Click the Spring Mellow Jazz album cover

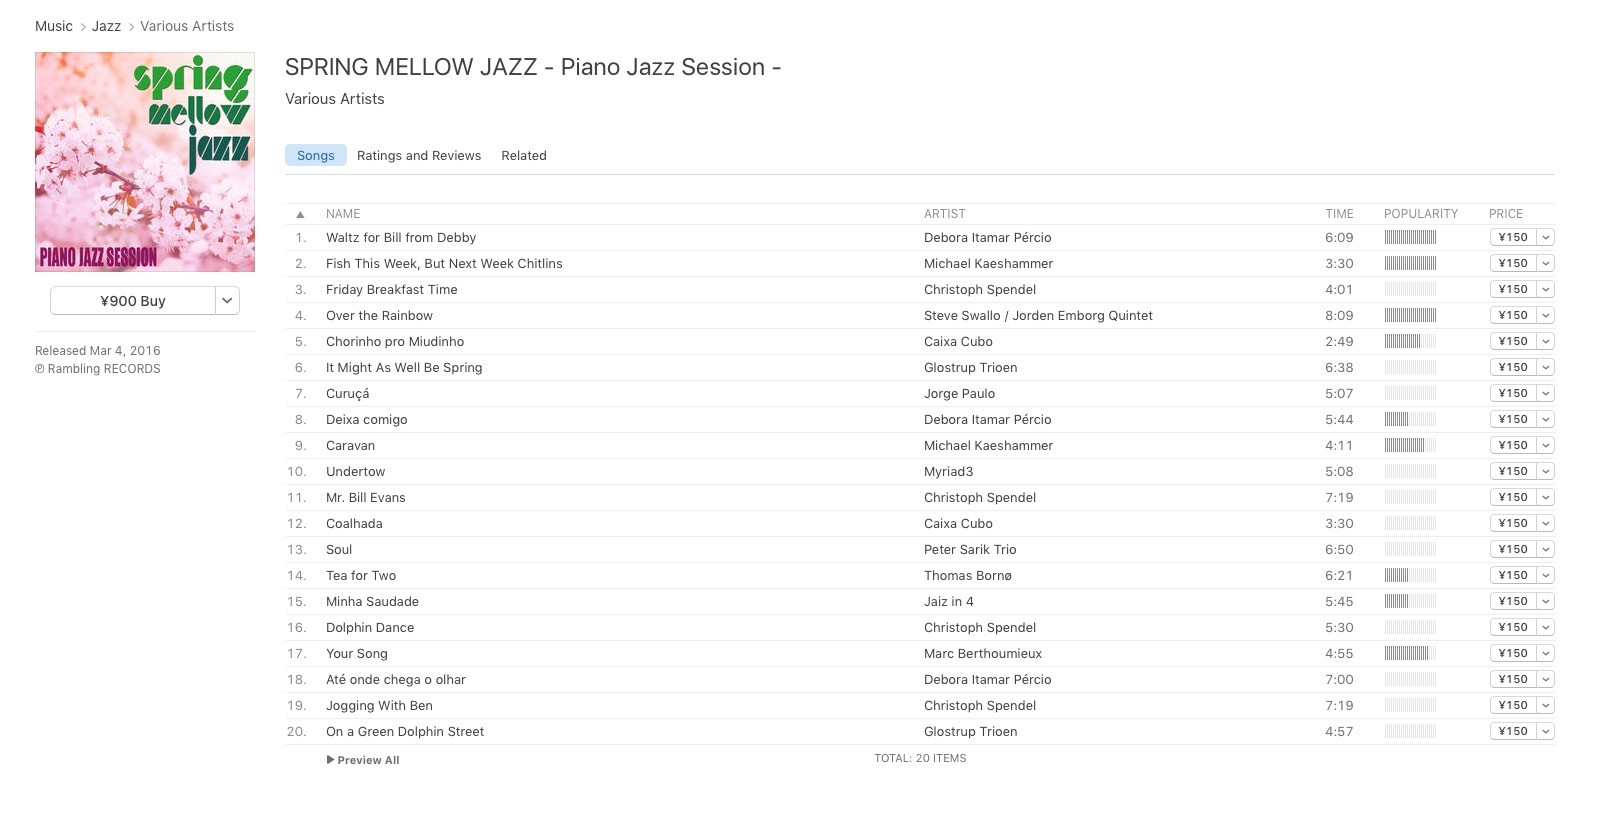[145, 162]
